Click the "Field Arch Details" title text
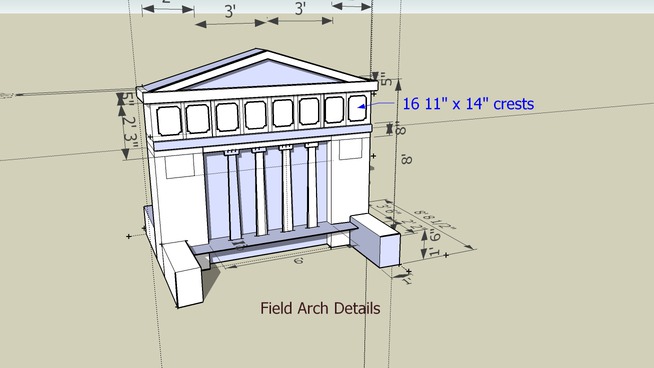Image resolution: width=654 pixels, height=368 pixels. pyautogui.click(x=320, y=308)
